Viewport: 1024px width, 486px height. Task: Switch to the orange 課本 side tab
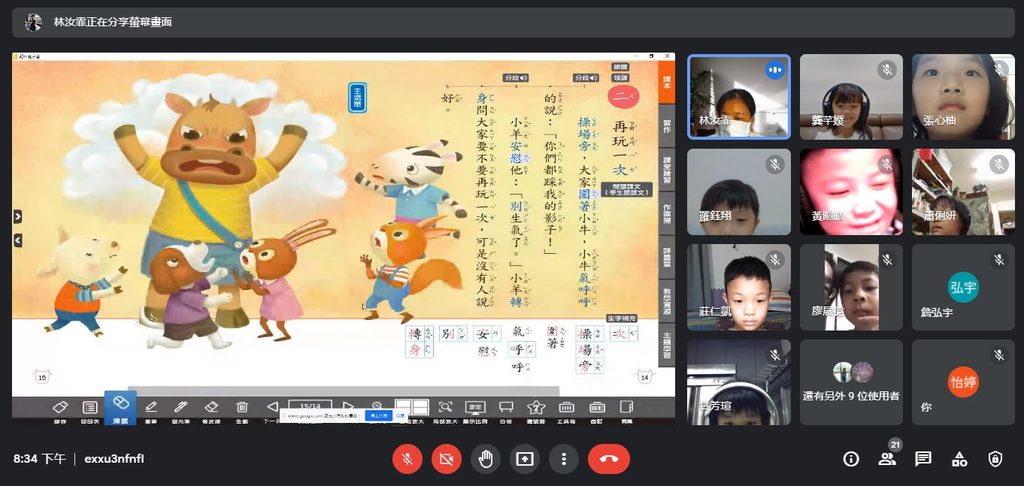(666, 82)
